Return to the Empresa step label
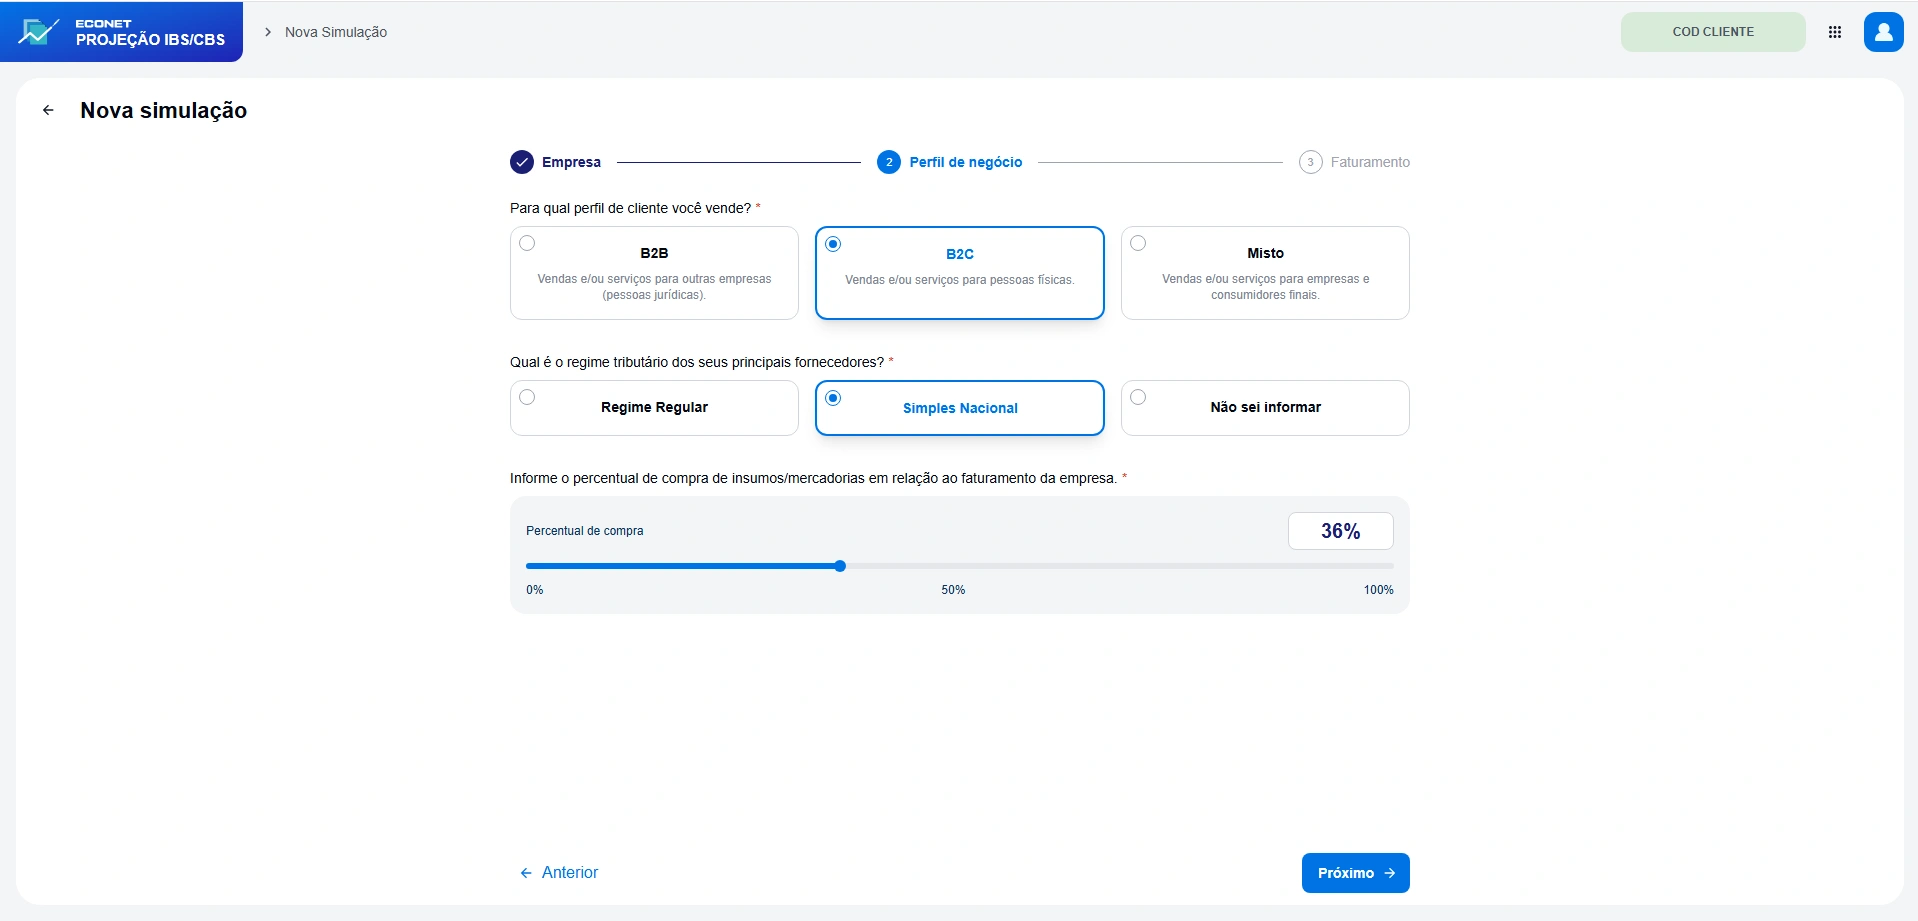The height and width of the screenshot is (921, 1918). (x=571, y=162)
